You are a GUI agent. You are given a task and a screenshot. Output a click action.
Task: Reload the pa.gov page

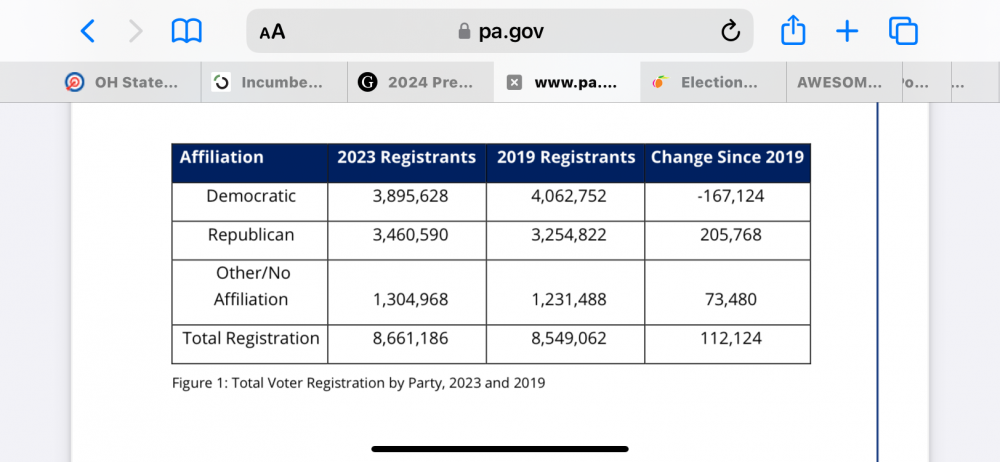[730, 32]
